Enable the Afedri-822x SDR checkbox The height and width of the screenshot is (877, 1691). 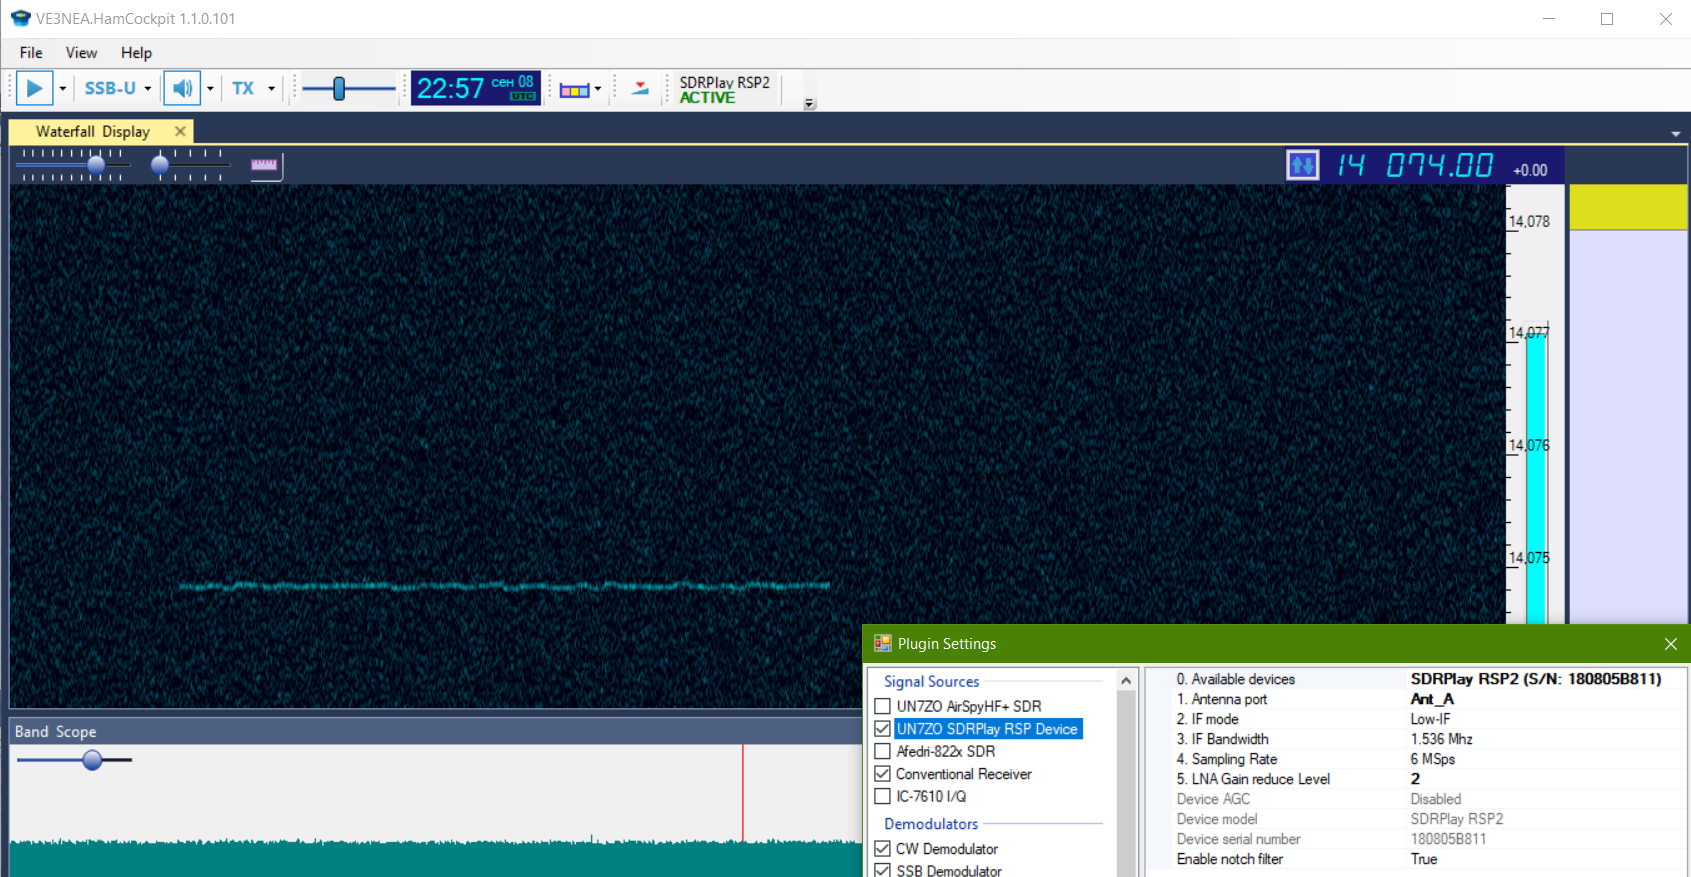pyautogui.click(x=882, y=751)
